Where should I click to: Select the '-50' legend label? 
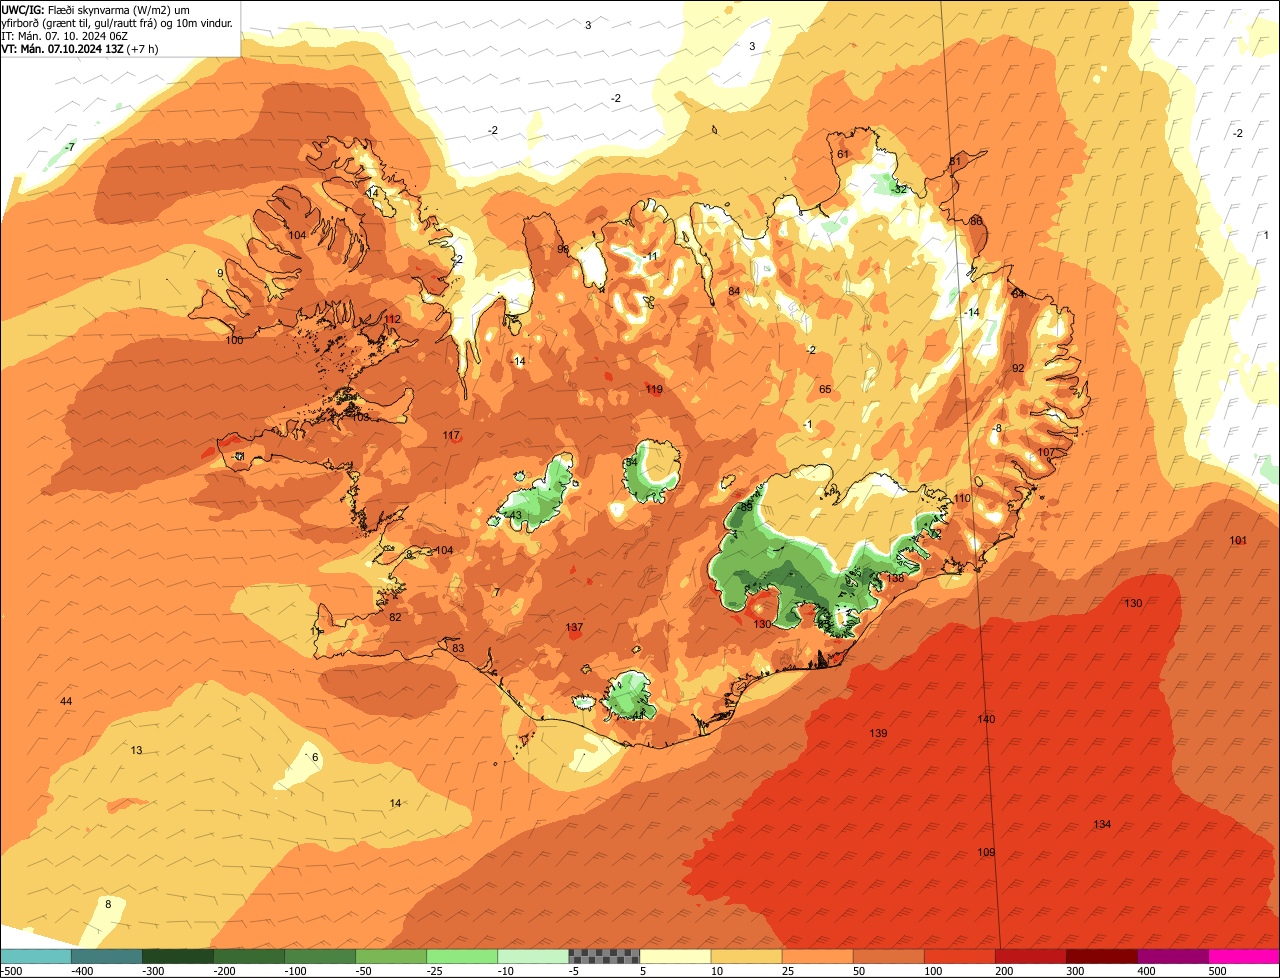click(x=364, y=970)
